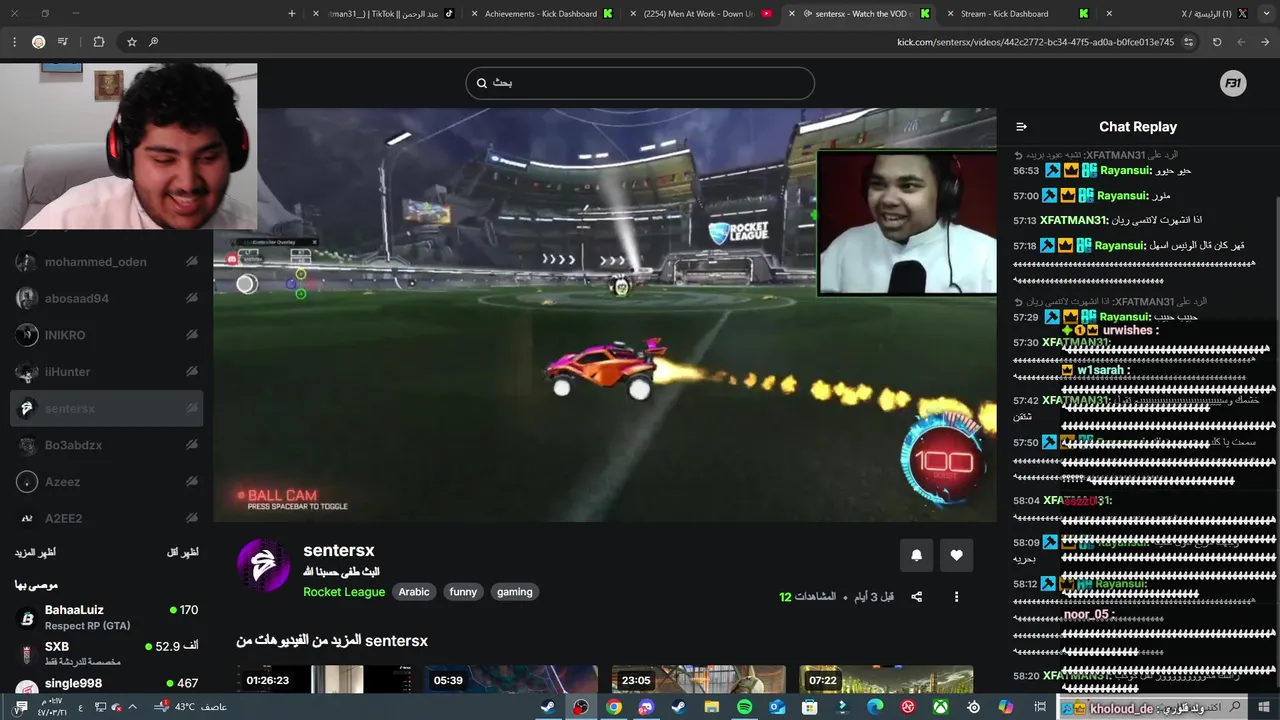Viewport: 1280px width, 720px height.
Task: Open the Rocket League category link
Action: click(344, 592)
